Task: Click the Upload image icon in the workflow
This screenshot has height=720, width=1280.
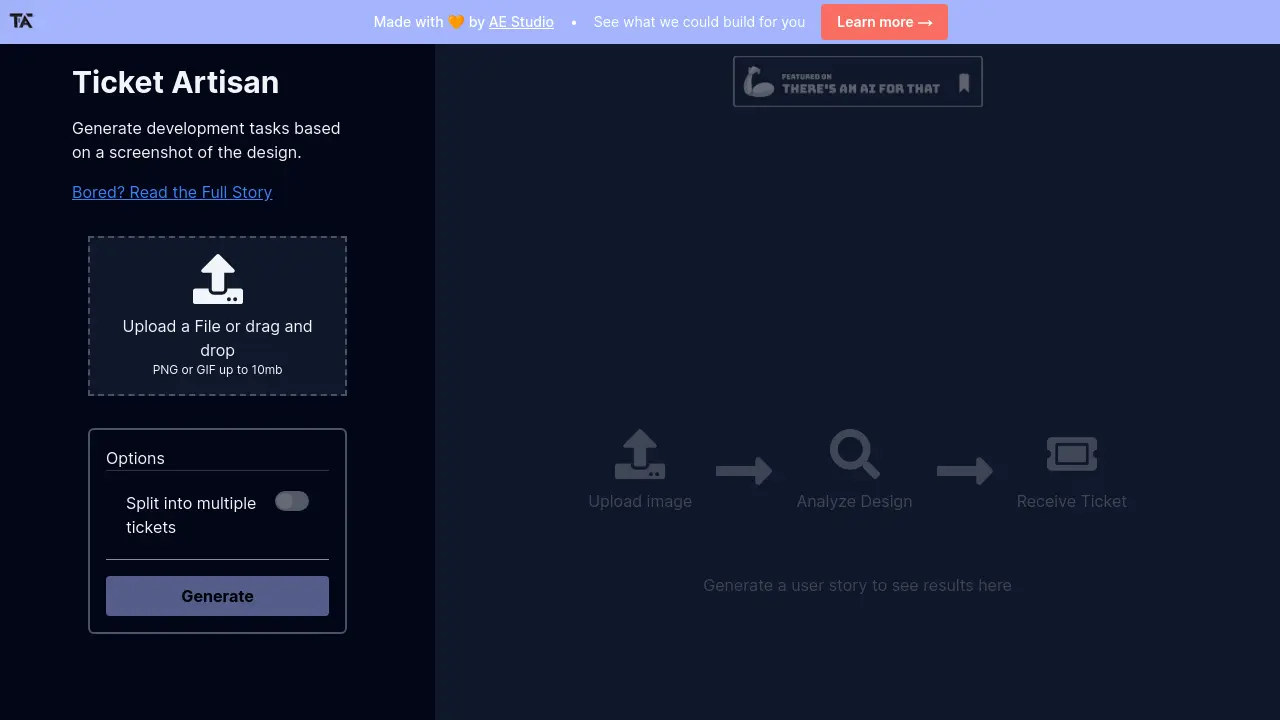Action: tap(640, 455)
